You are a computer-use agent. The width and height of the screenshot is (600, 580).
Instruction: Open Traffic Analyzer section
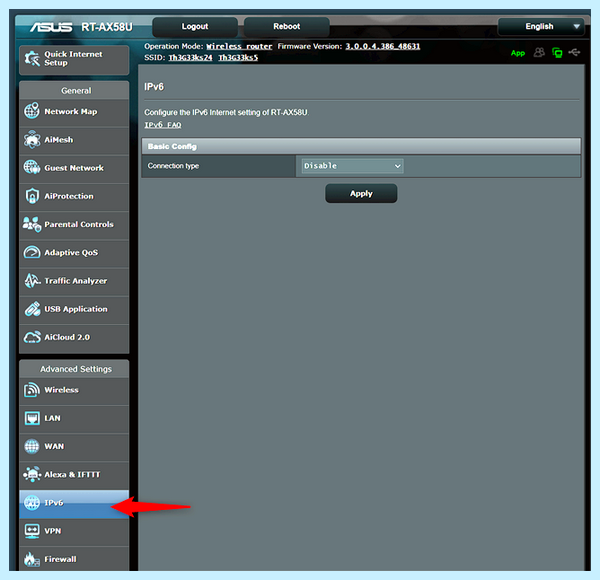pyautogui.click(x=74, y=281)
